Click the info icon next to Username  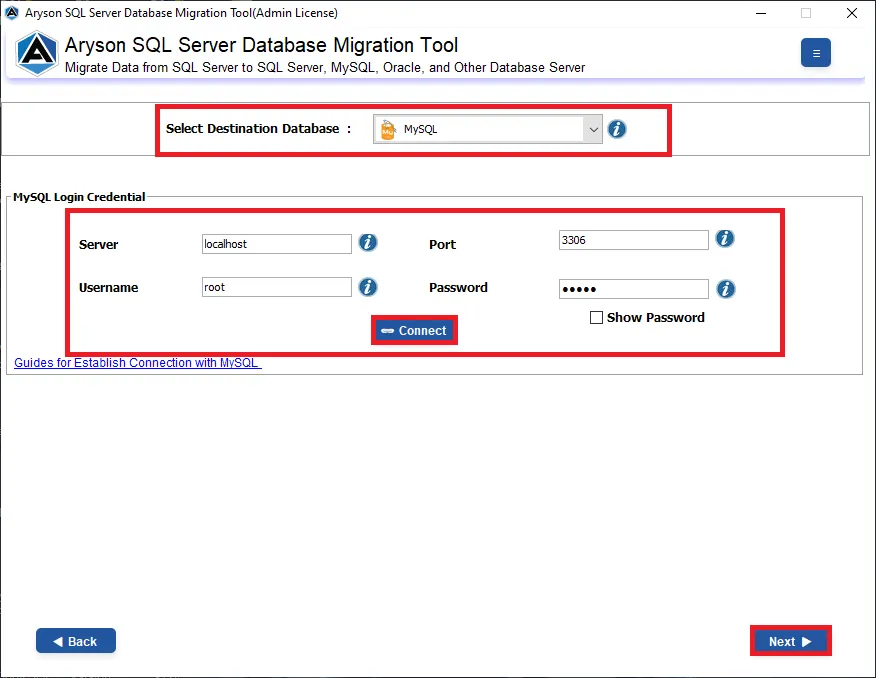(368, 287)
